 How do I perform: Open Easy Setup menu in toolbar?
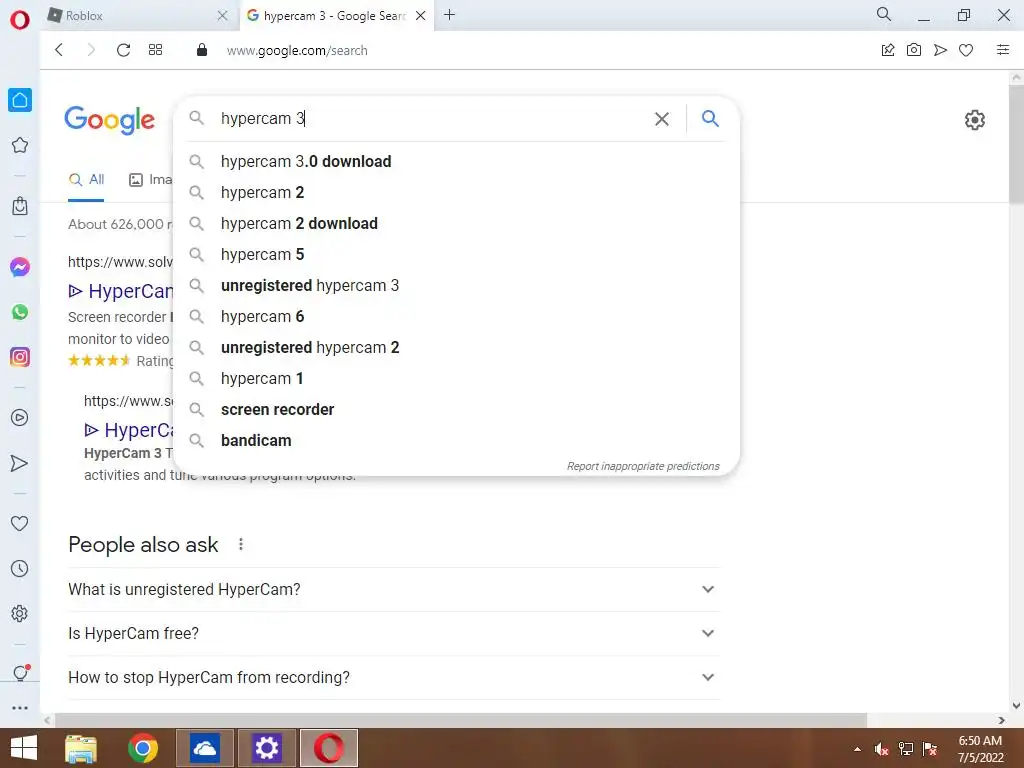[x=1003, y=50]
